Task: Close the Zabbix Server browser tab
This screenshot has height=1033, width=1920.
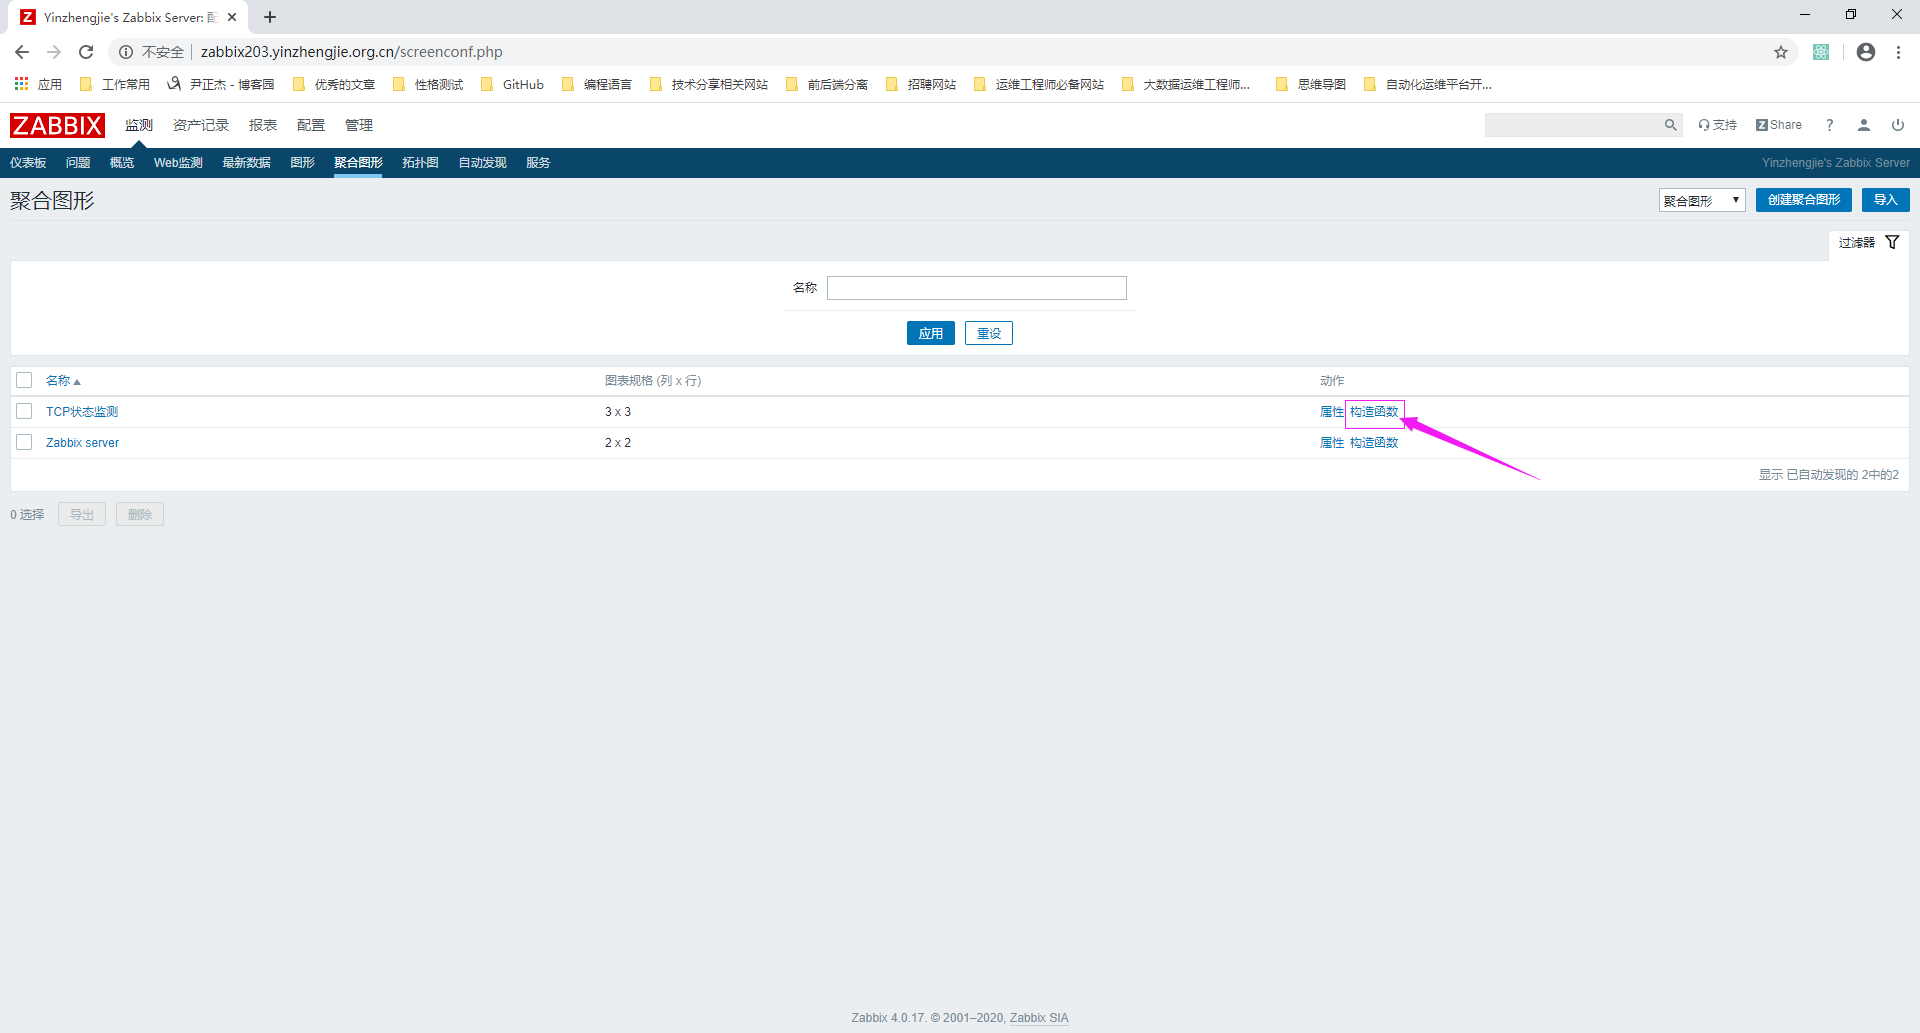Action: coord(232,17)
